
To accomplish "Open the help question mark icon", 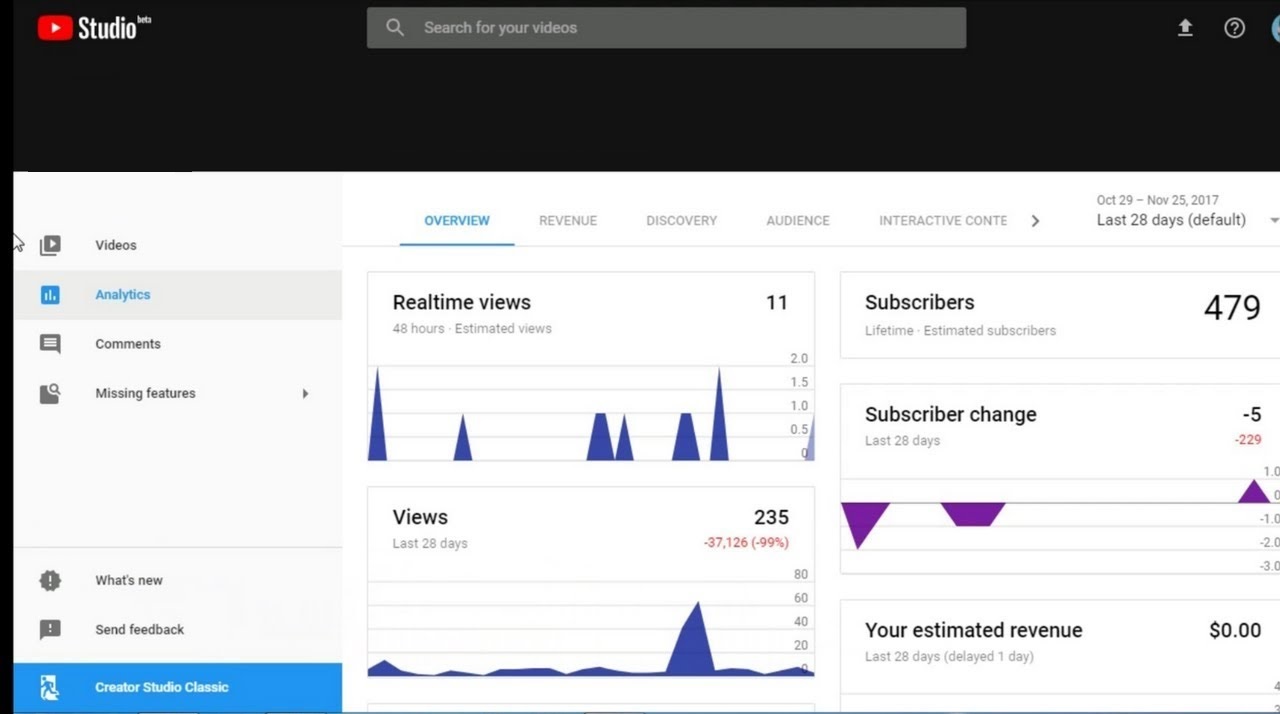I will 1235,28.
